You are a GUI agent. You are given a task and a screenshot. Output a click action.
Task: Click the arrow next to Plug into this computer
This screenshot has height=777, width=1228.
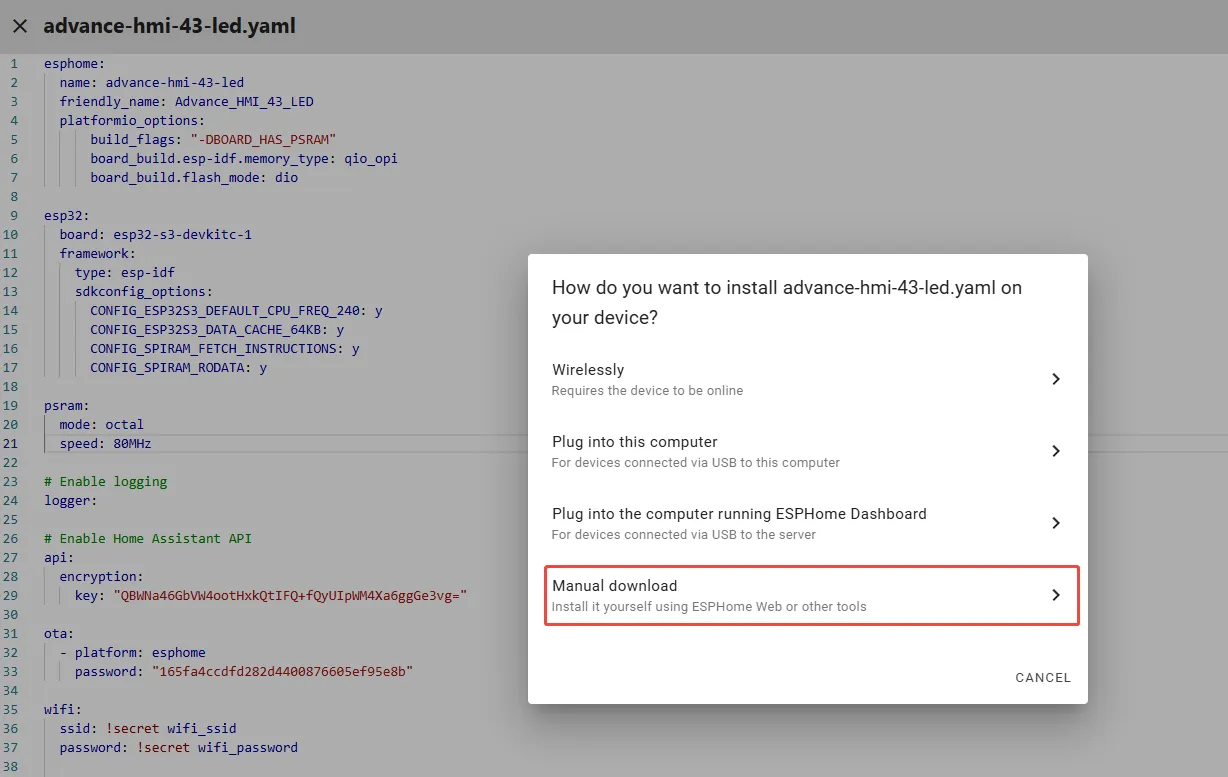(1055, 451)
